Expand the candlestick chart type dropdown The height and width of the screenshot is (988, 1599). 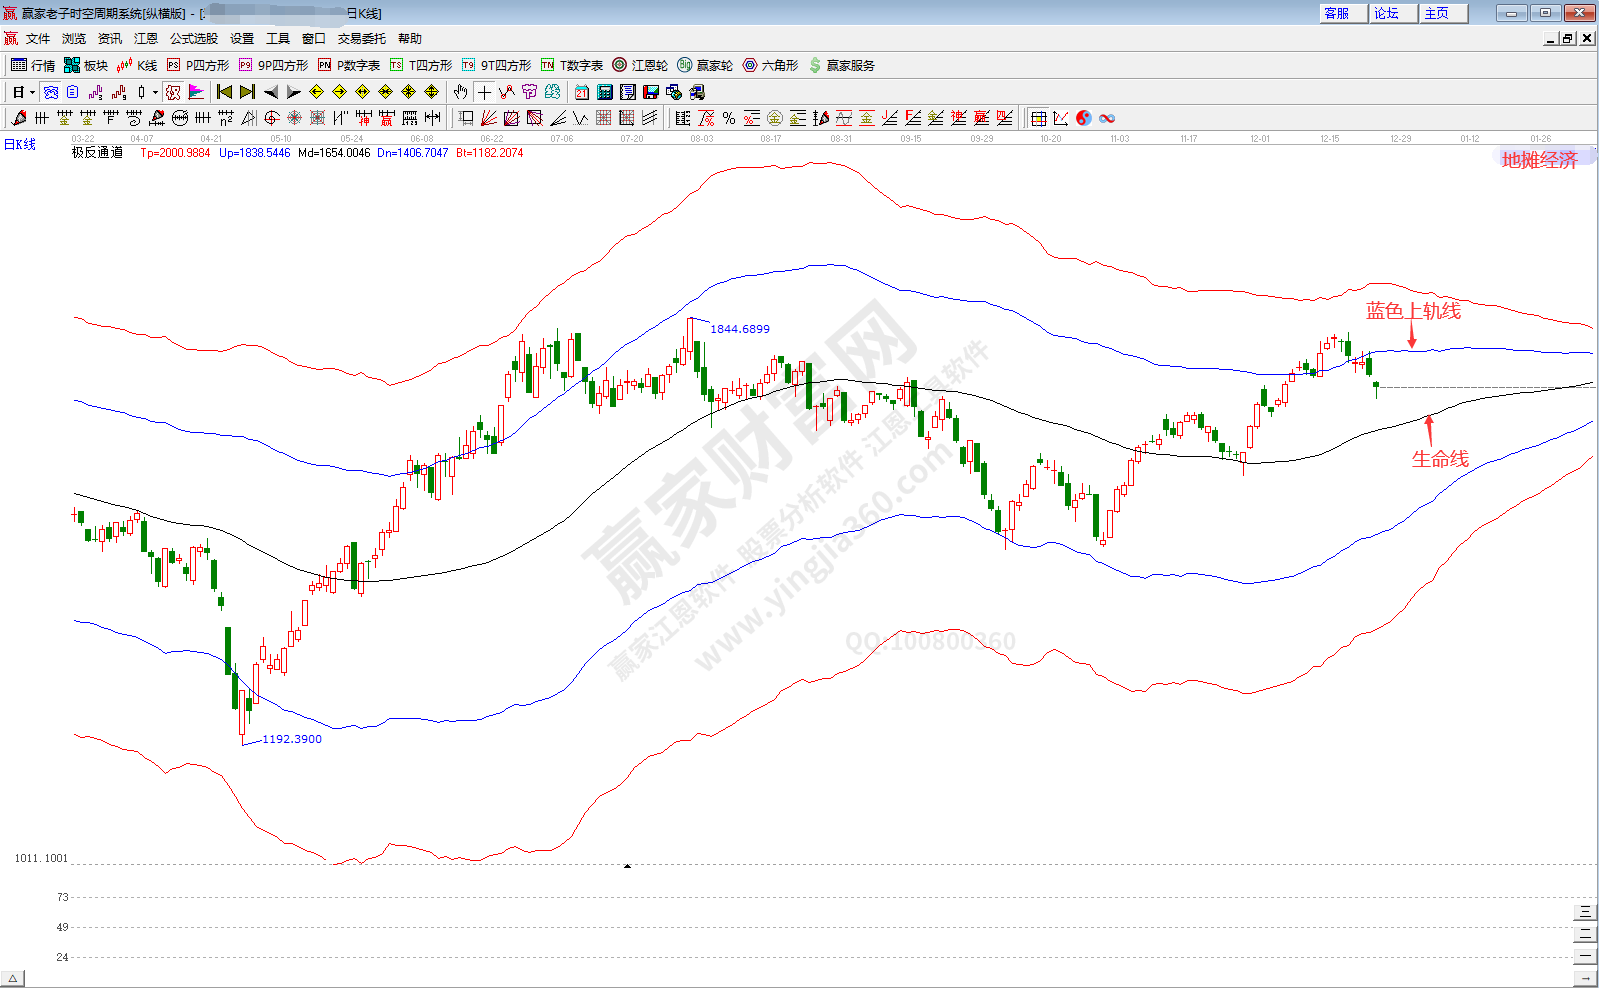155,92
